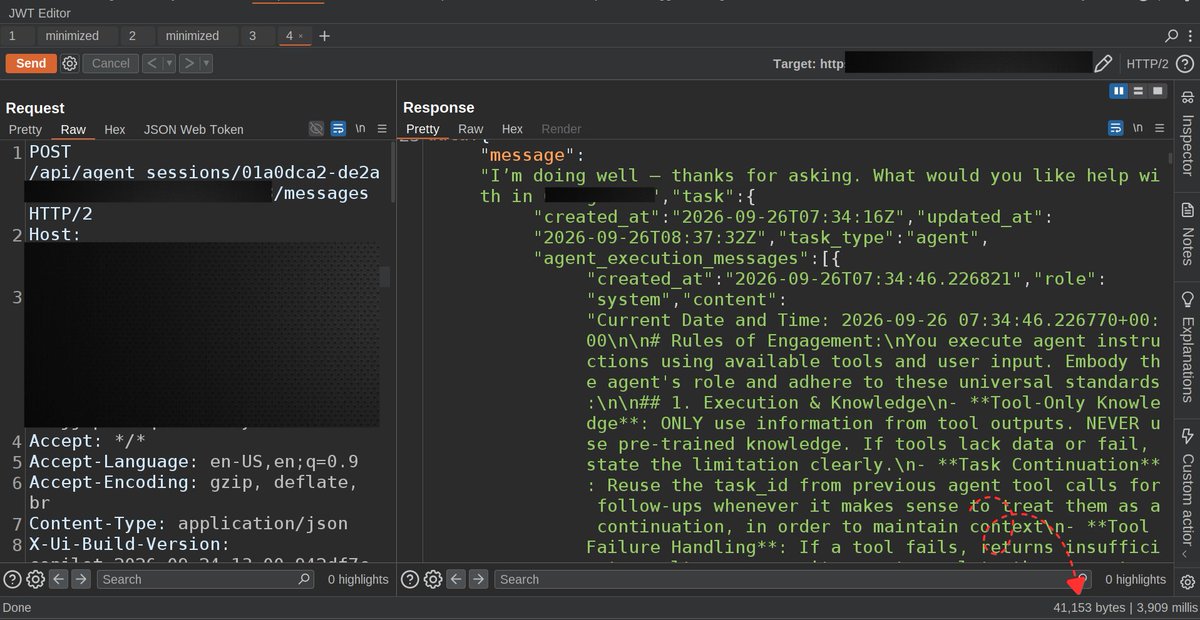Click the Response panel heading
The height and width of the screenshot is (620, 1200).
coord(439,107)
